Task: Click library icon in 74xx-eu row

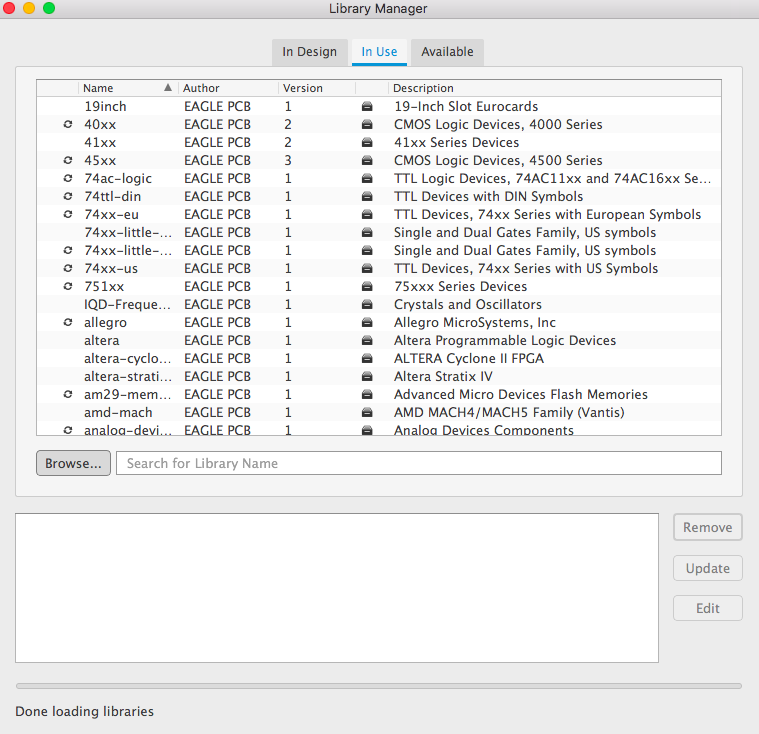Action: point(367,214)
